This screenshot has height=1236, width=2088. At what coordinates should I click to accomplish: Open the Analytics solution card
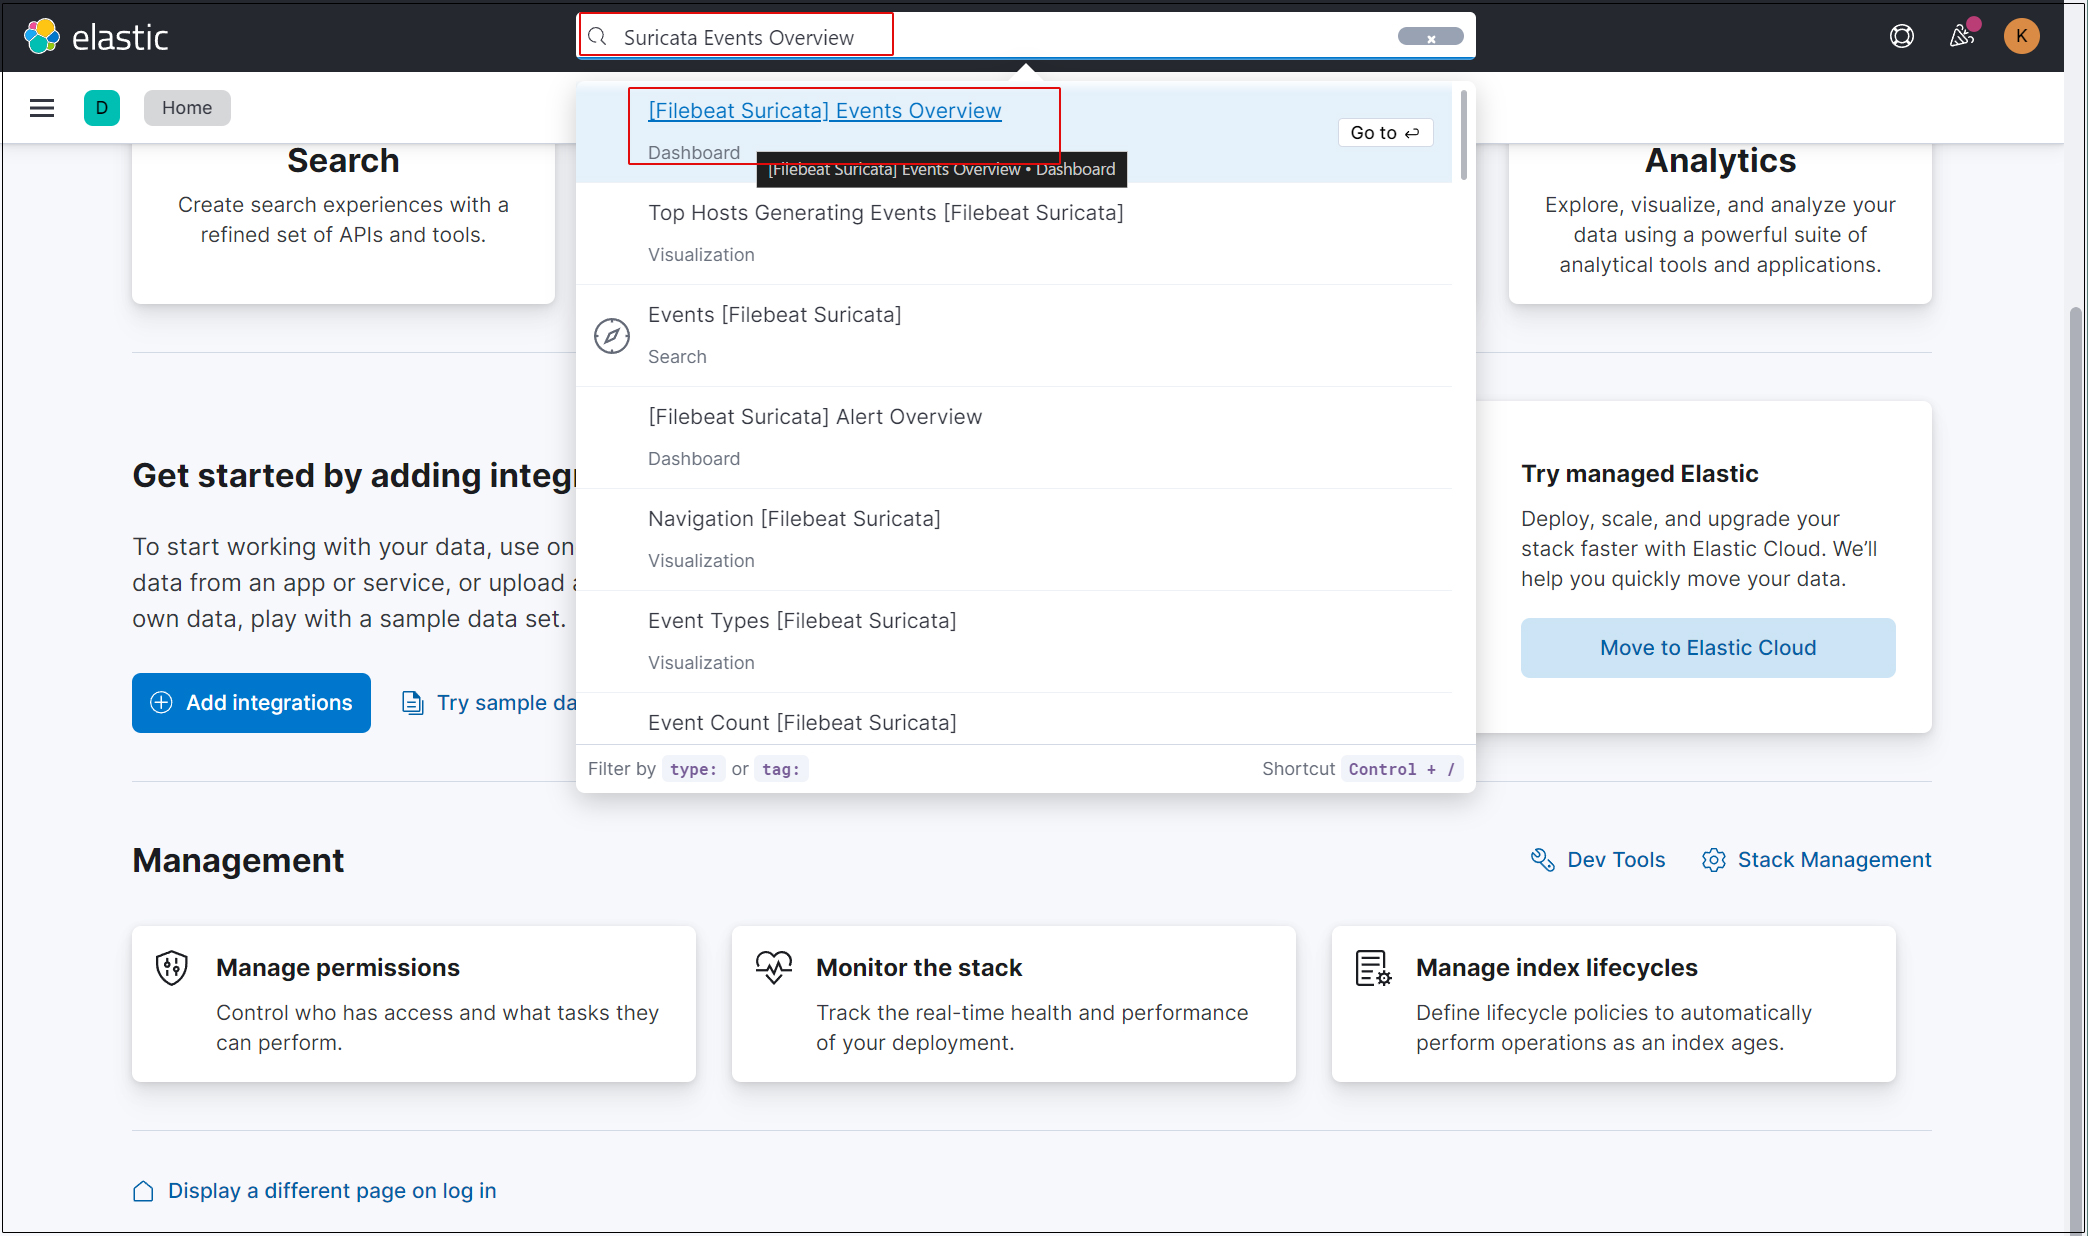[x=1720, y=222]
